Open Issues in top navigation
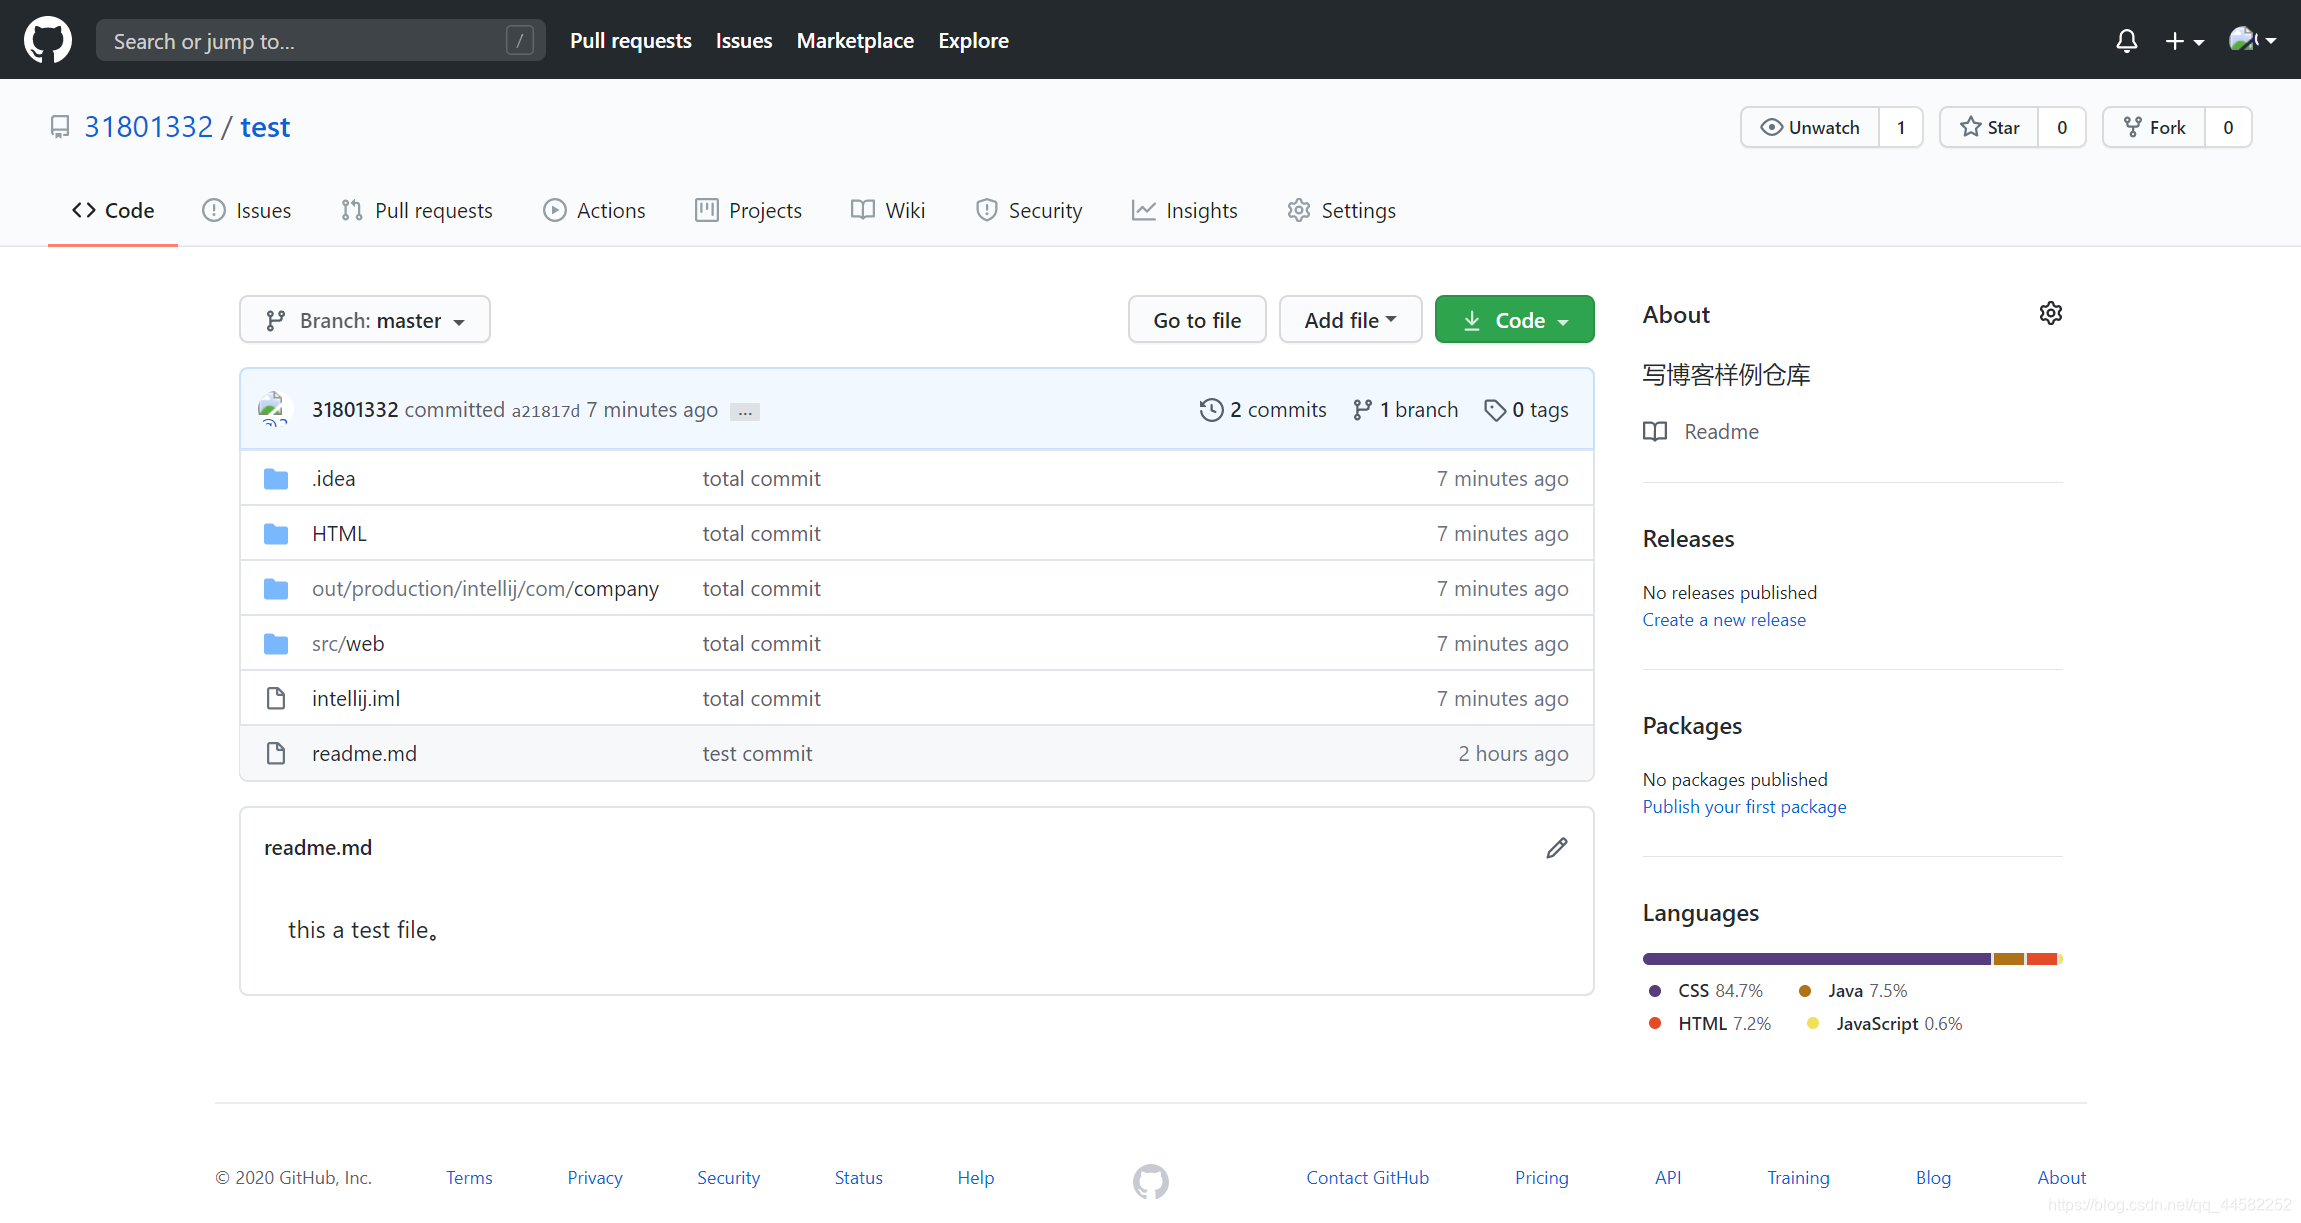Viewport: 2301px width, 1223px height. click(744, 40)
